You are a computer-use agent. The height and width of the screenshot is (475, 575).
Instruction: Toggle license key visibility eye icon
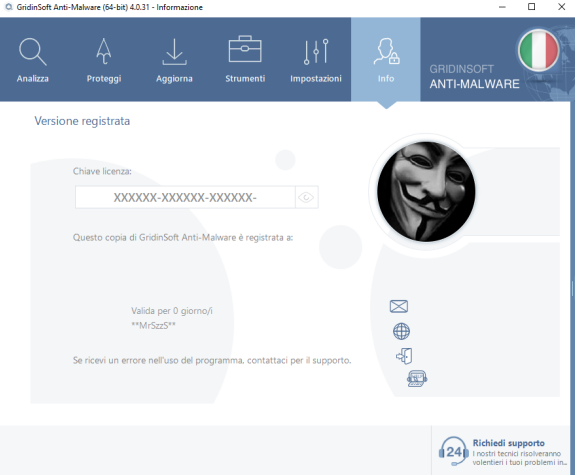pyautogui.click(x=306, y=197)
